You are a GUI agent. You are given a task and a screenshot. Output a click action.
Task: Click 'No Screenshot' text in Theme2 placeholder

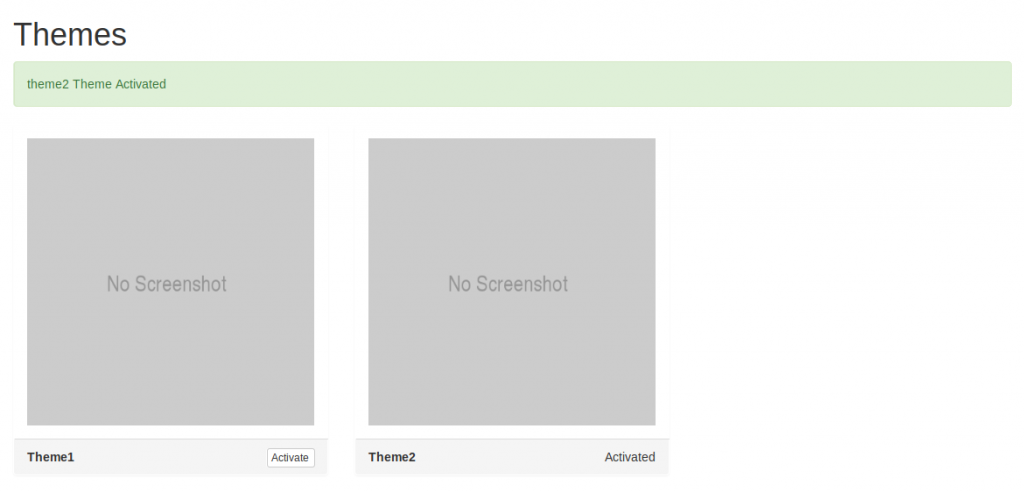[x=508, y=284]
